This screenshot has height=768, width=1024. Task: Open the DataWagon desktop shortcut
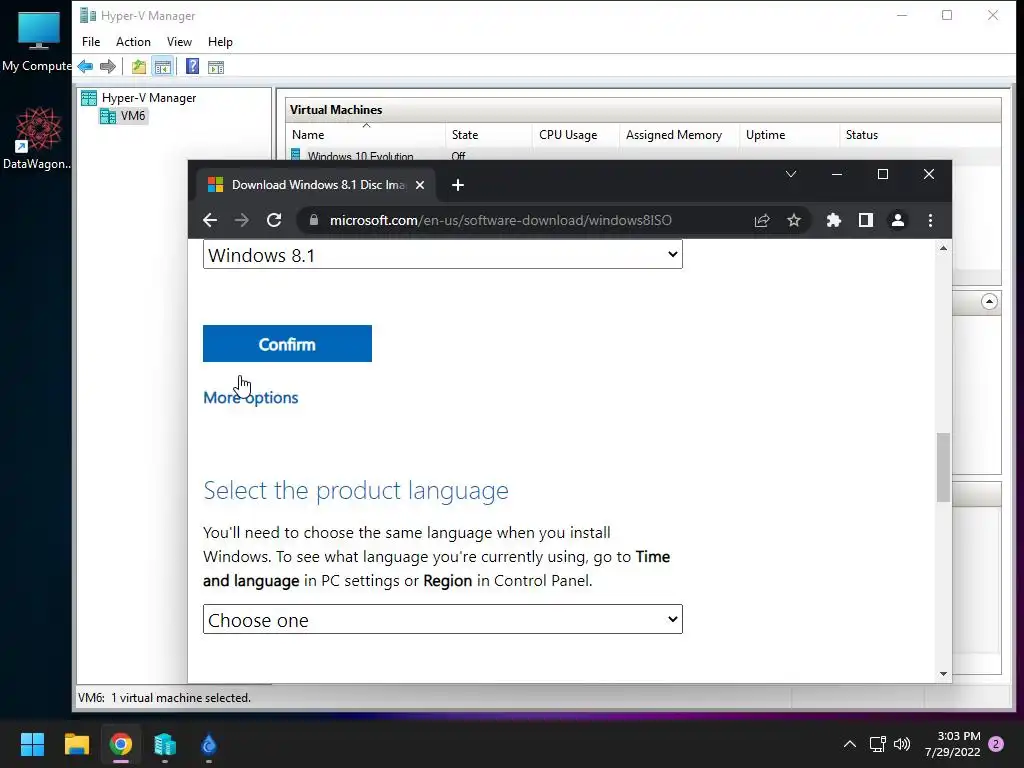coord(37,139)
